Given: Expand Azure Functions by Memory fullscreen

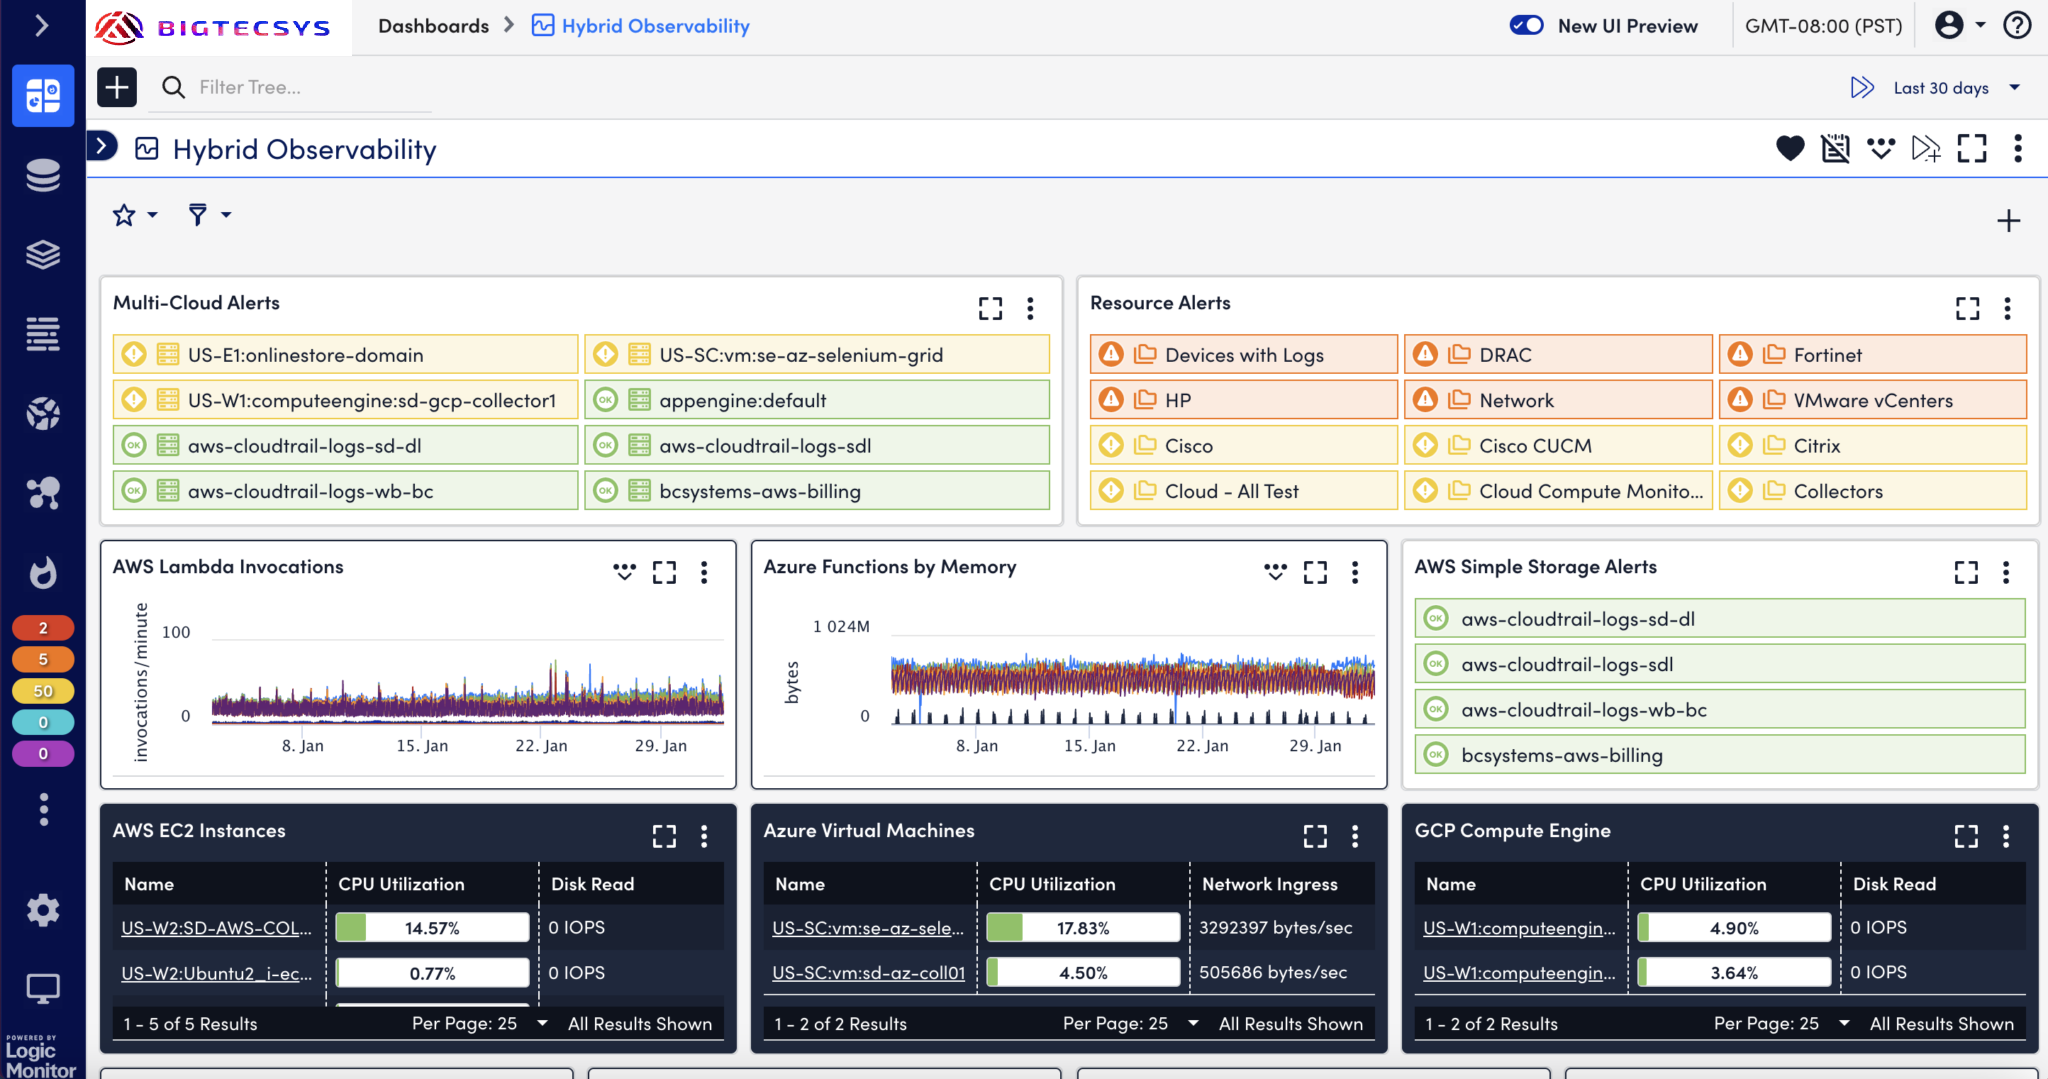Looking at the screenshot, I should point(1315,572).
